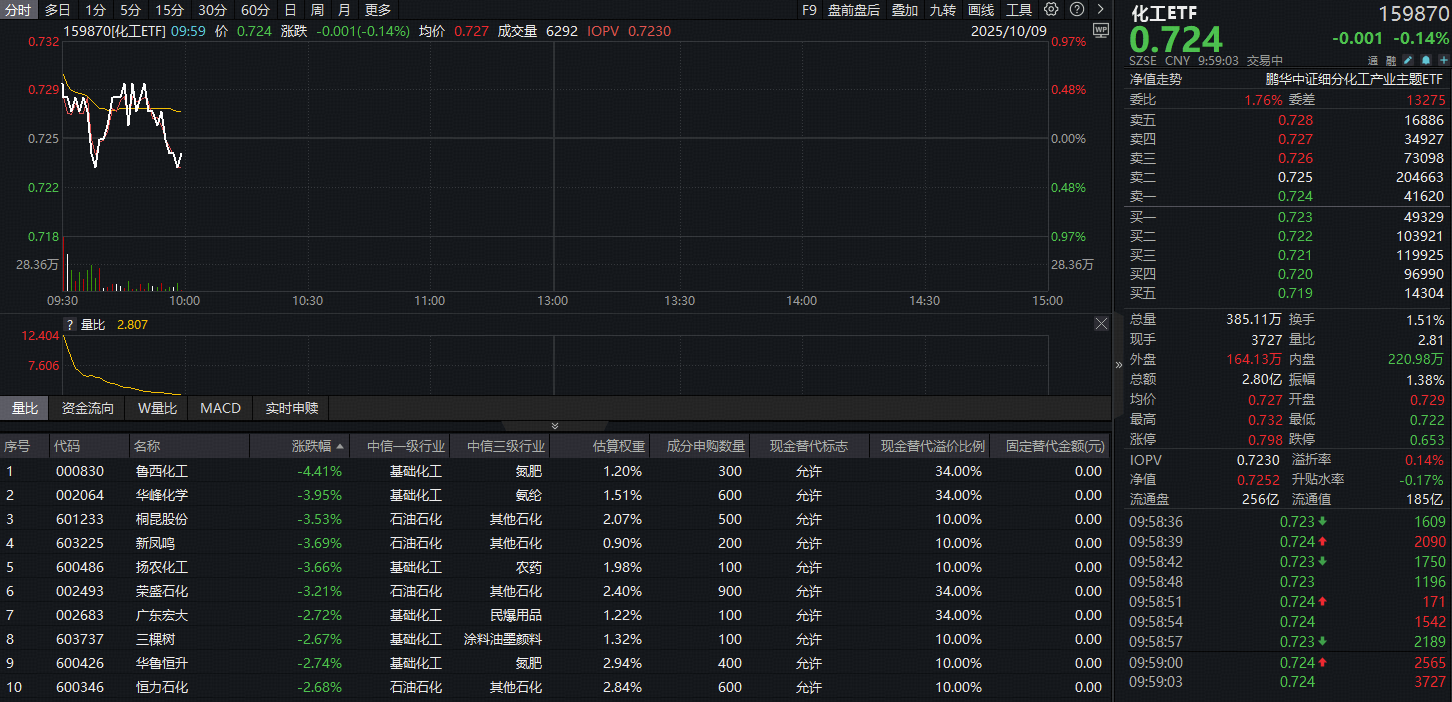Expand the right chevron after the help icon
Image resolution: width=1452 pixels, height=702 pixels.
click(x=1102, y=9)
